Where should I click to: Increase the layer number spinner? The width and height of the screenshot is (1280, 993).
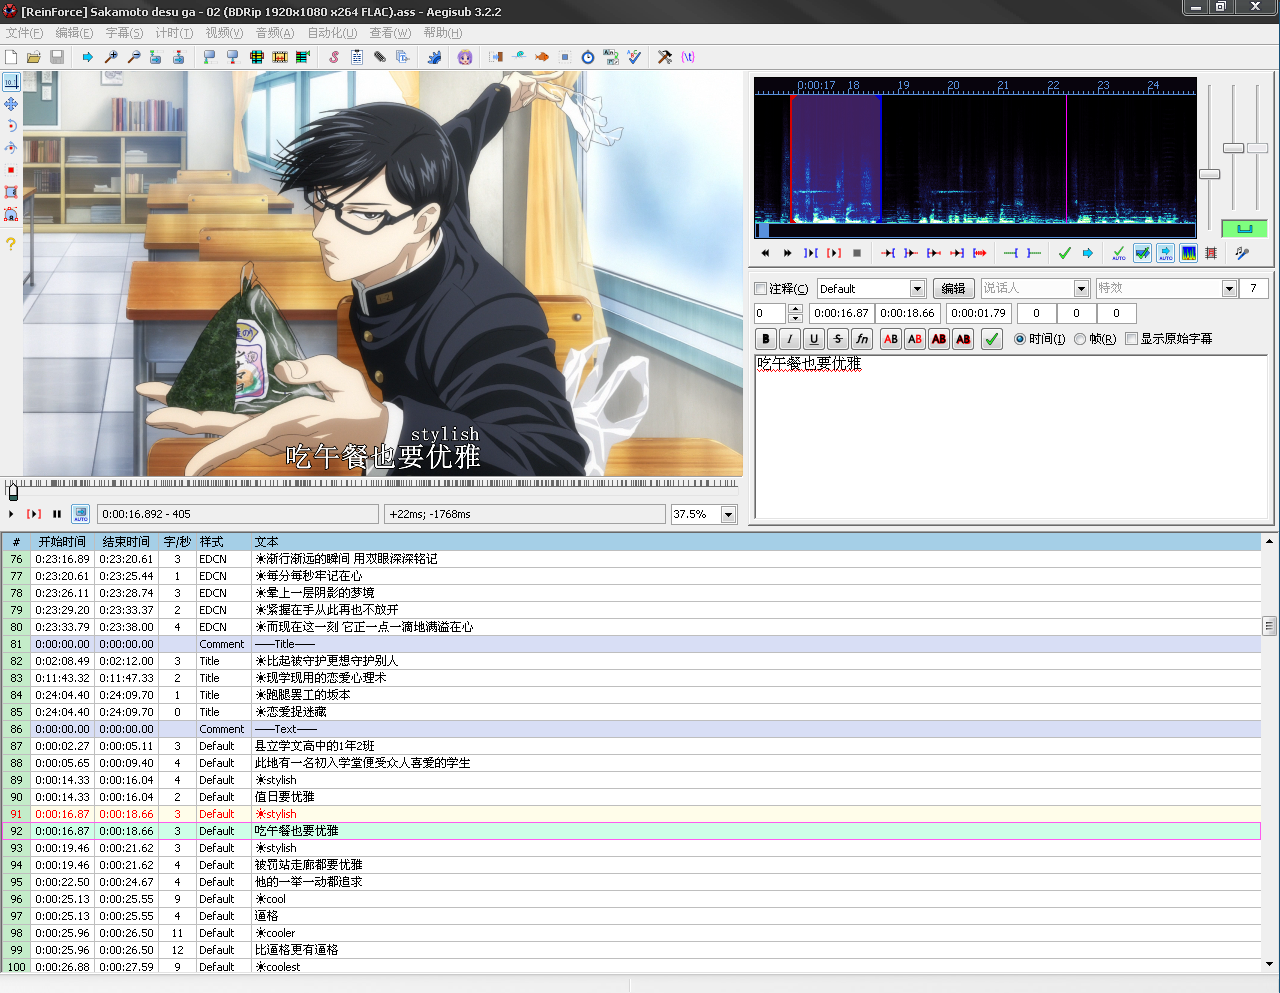pyautogui.click(x=796, y=309)
